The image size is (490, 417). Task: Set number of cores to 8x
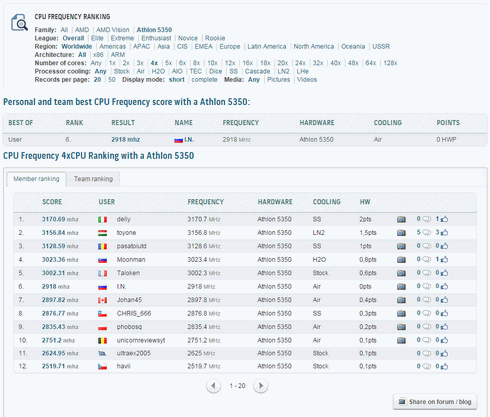pyautogui.click(x=197, y=63)
